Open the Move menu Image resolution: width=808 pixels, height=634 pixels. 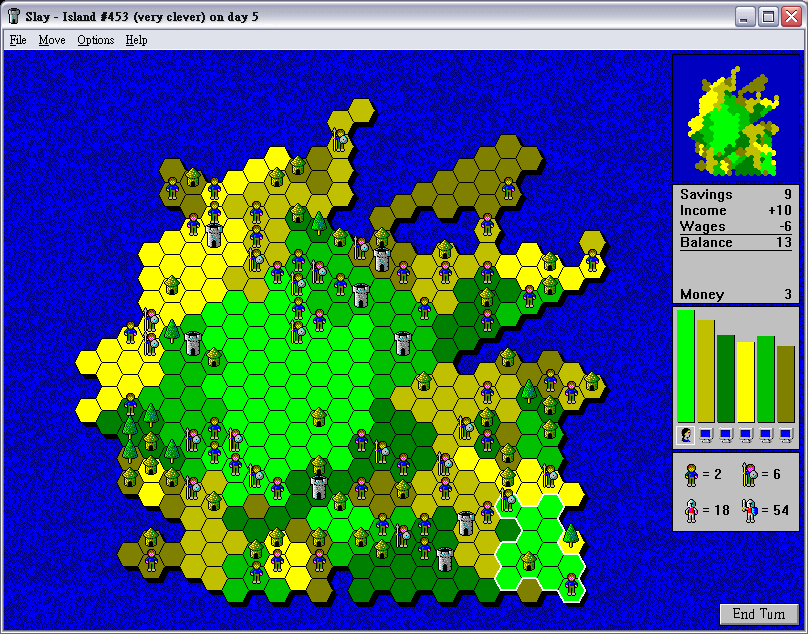(52, 40)
